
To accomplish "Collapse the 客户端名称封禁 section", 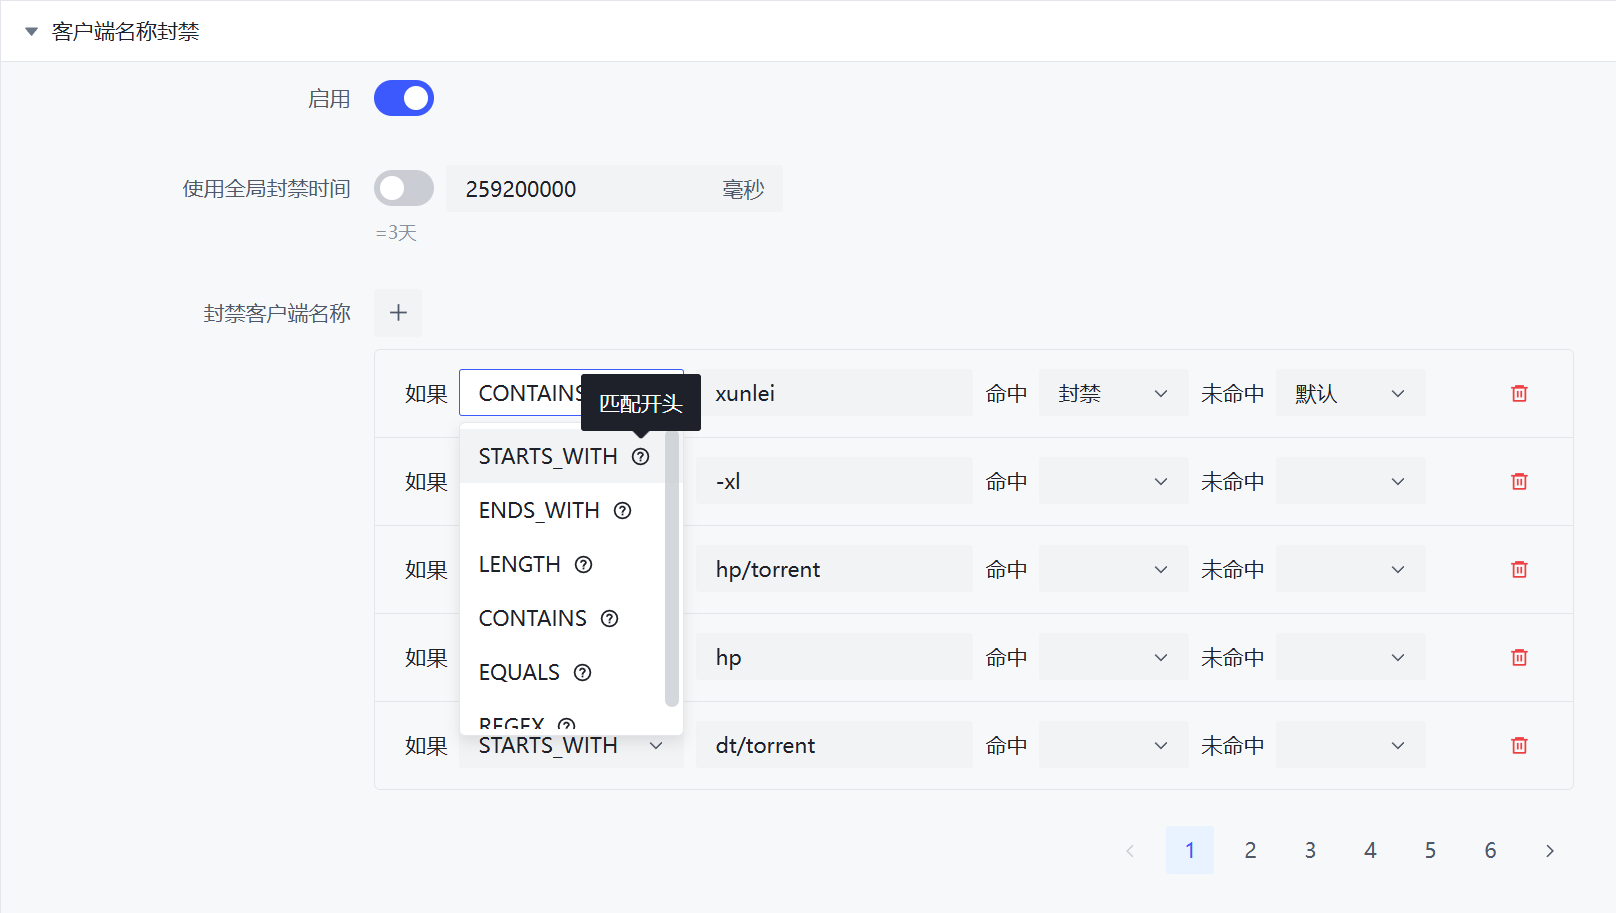I will tap(31, 32).
